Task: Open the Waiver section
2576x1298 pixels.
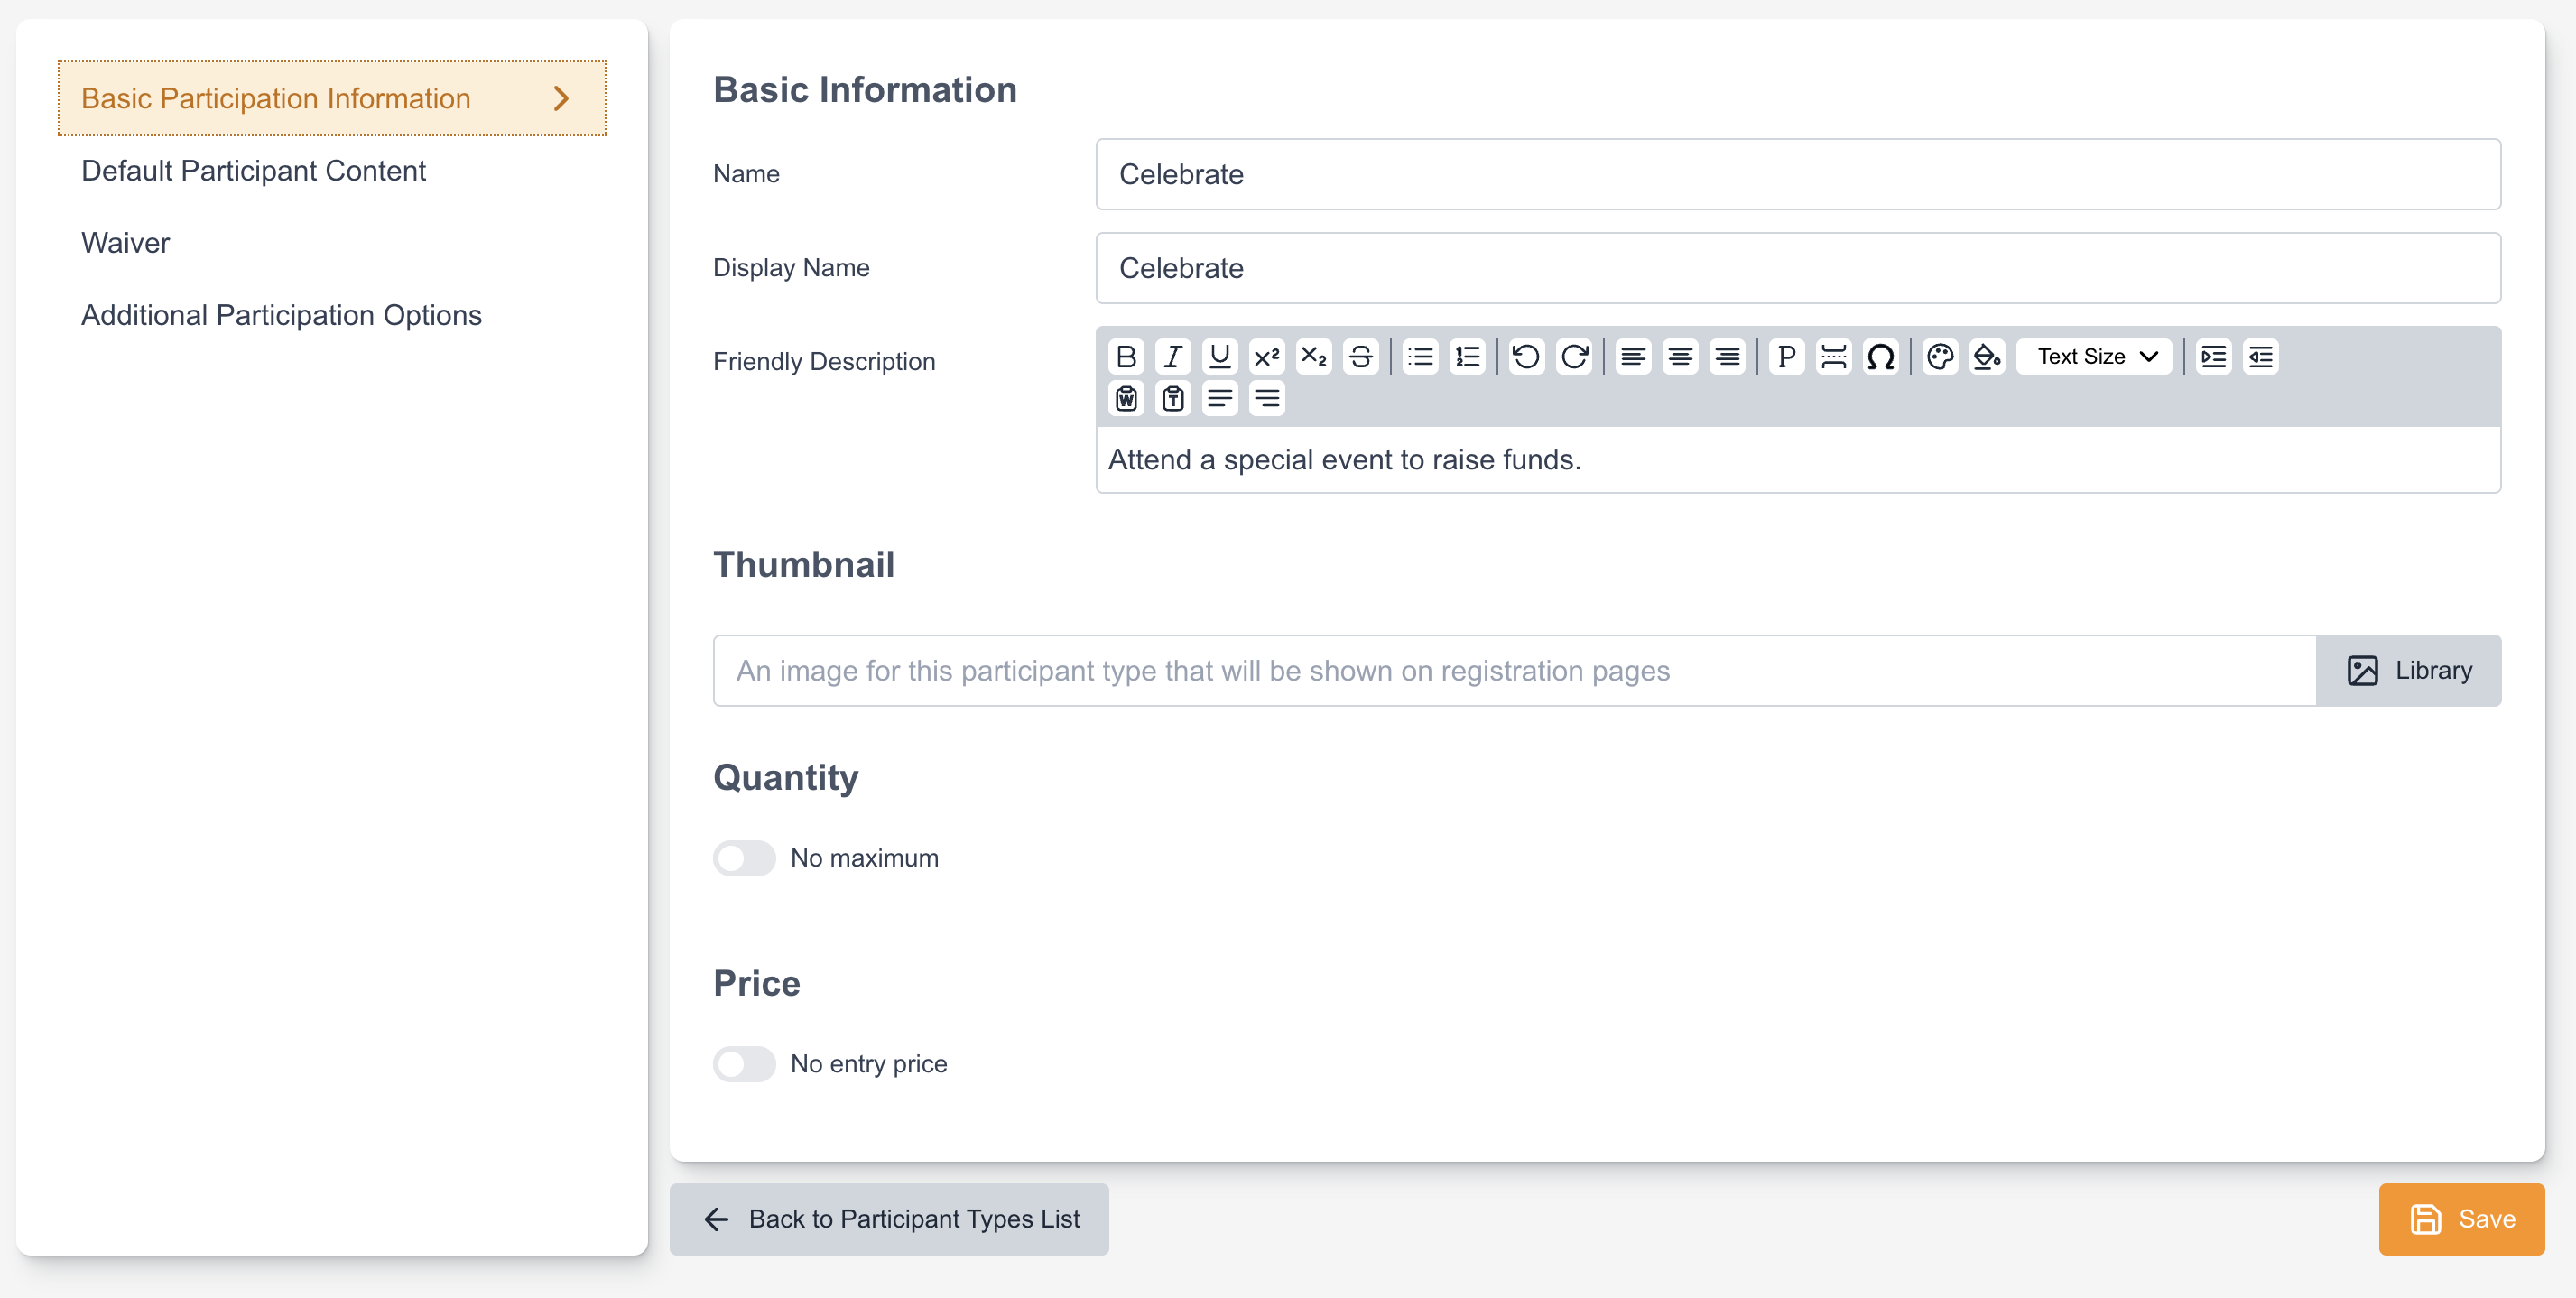Action: [x=125, y=243]
